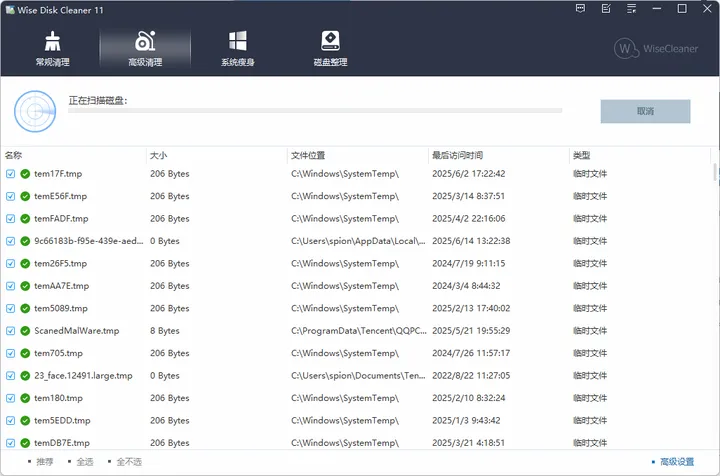Uncheck the tem180.tmp checkbox

coord(11,398)
